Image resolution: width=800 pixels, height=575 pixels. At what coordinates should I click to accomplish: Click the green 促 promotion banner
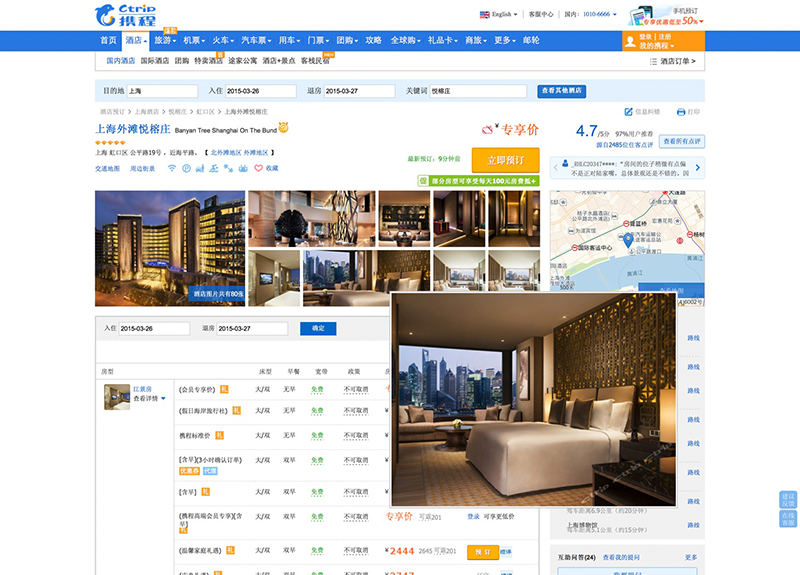pos(478,181)
